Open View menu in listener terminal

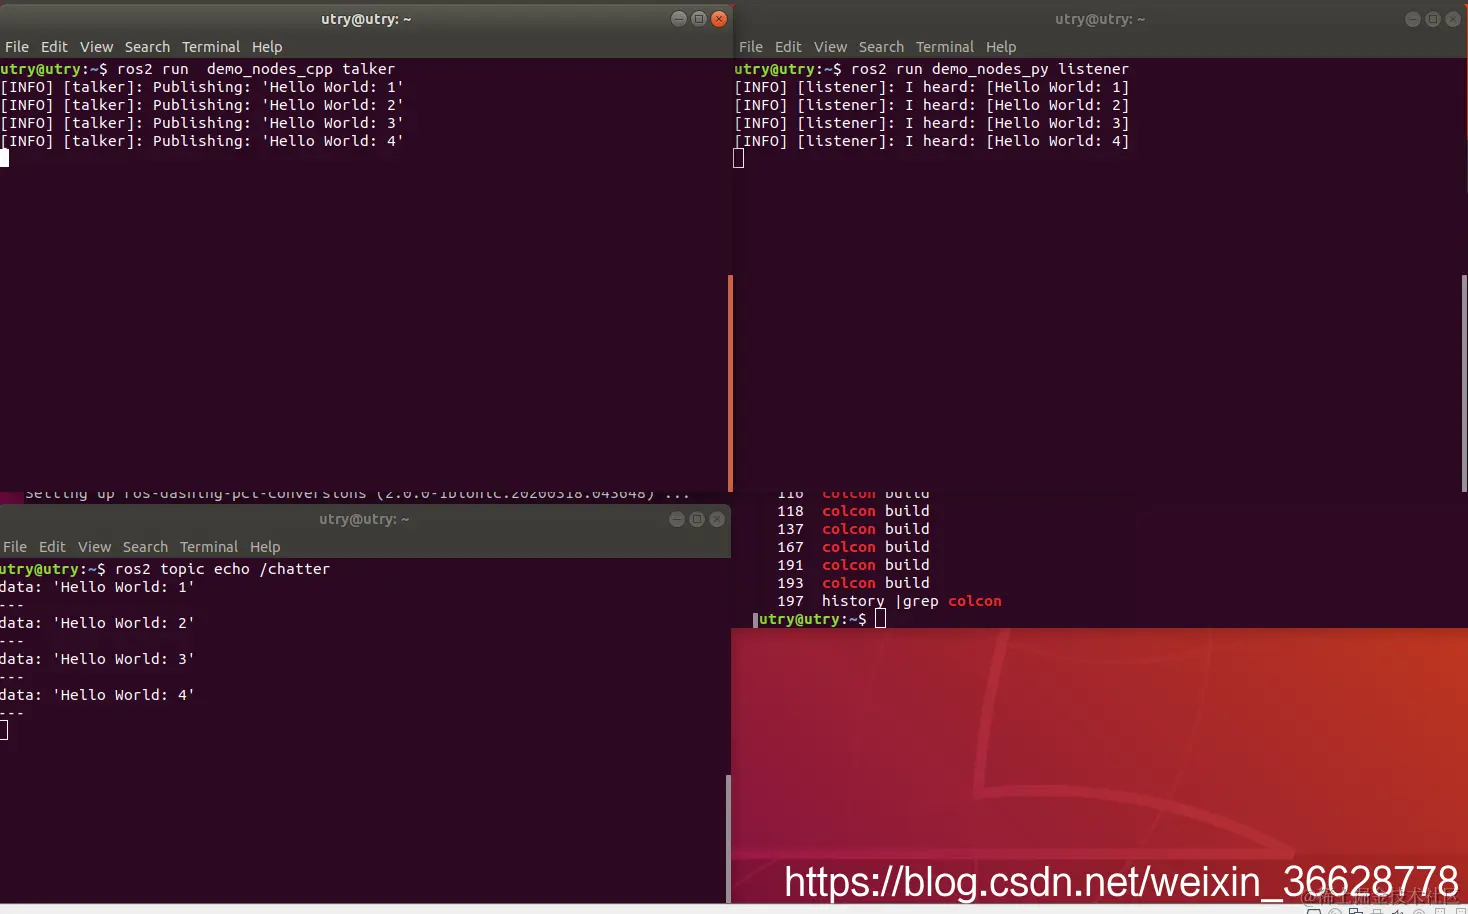(830, 47)
